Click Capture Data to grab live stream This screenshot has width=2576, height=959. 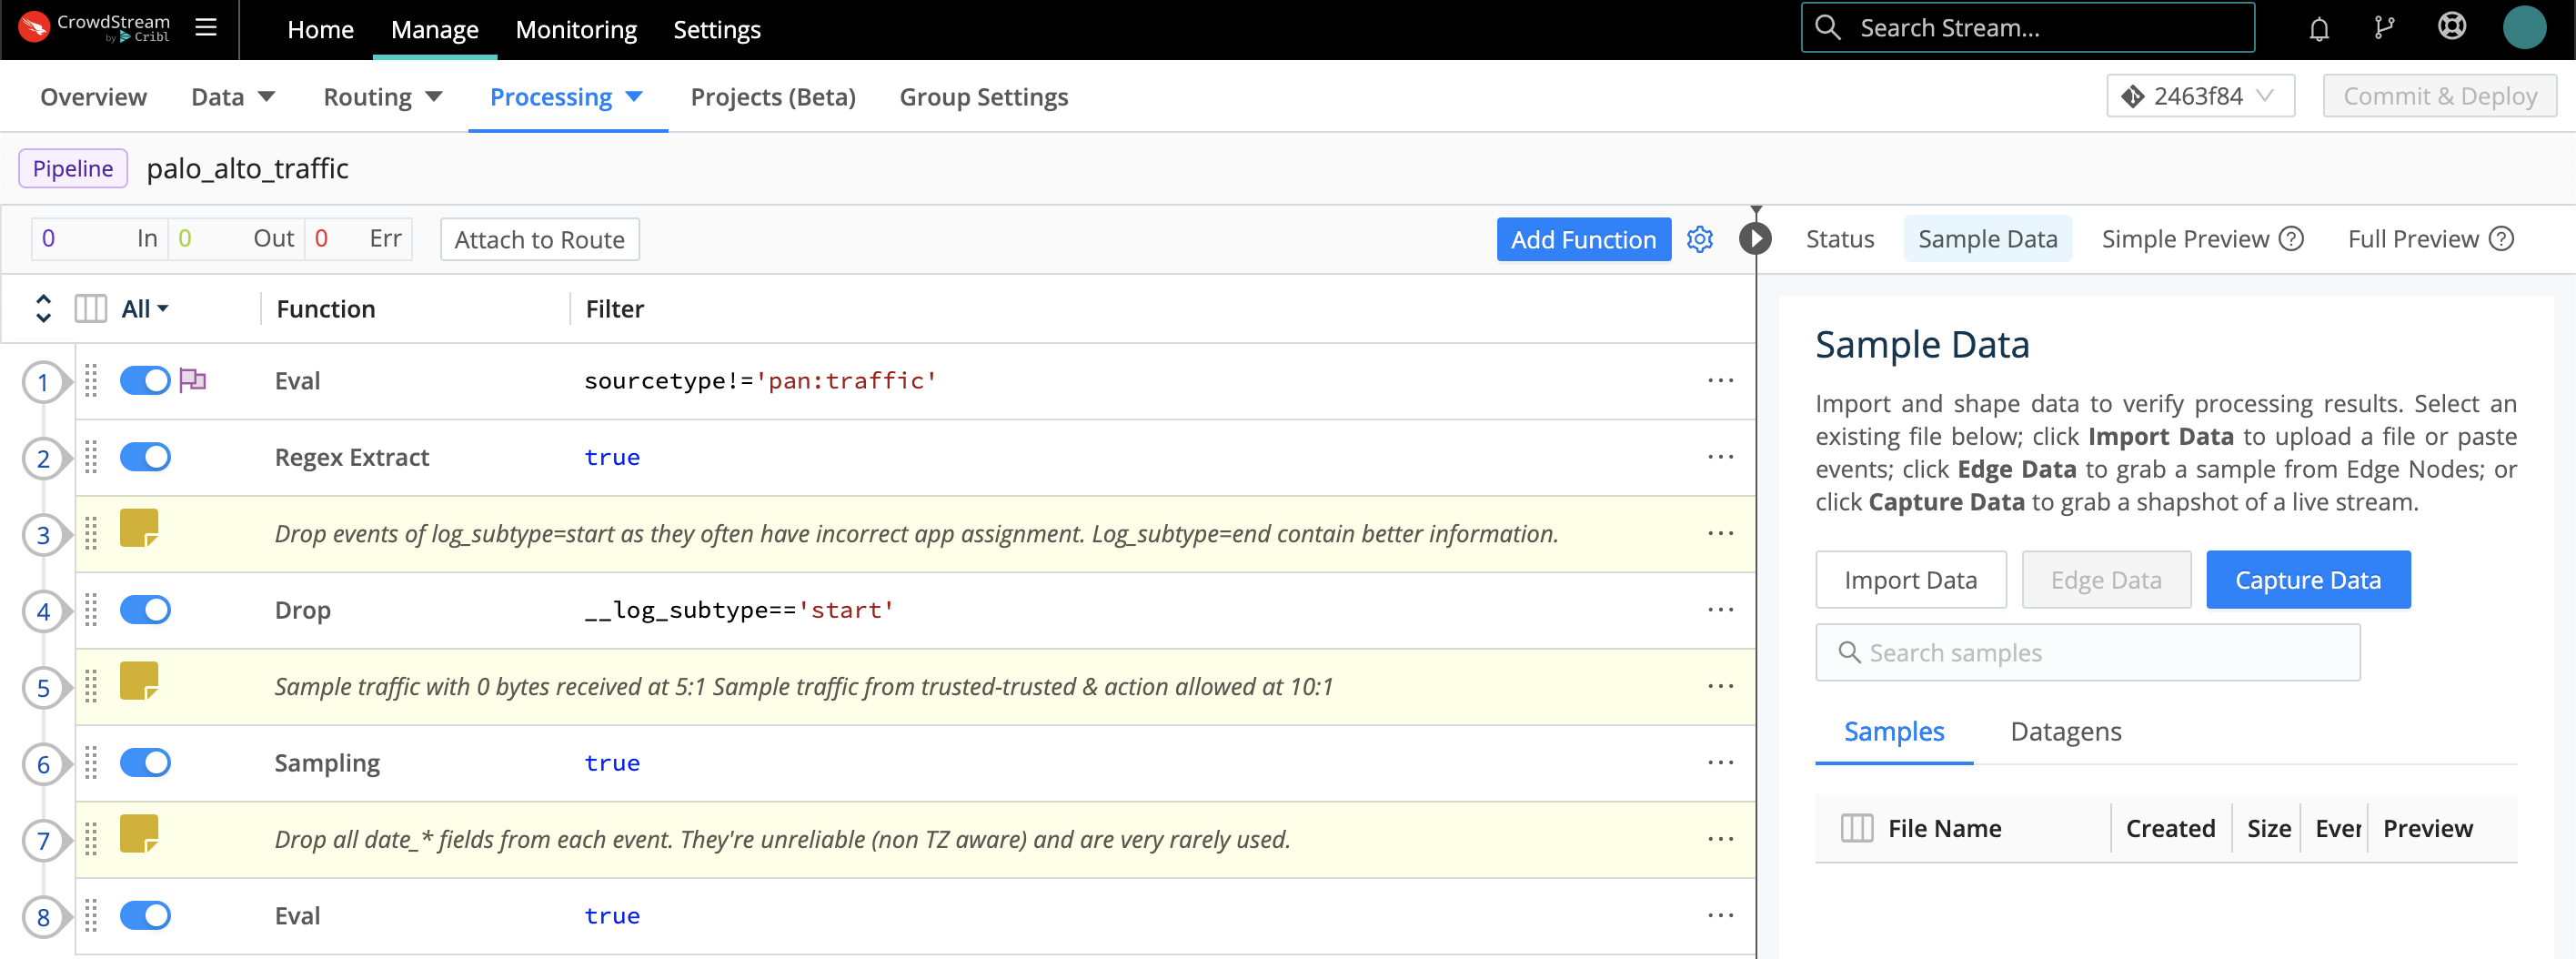click(x=2307, y=579)
